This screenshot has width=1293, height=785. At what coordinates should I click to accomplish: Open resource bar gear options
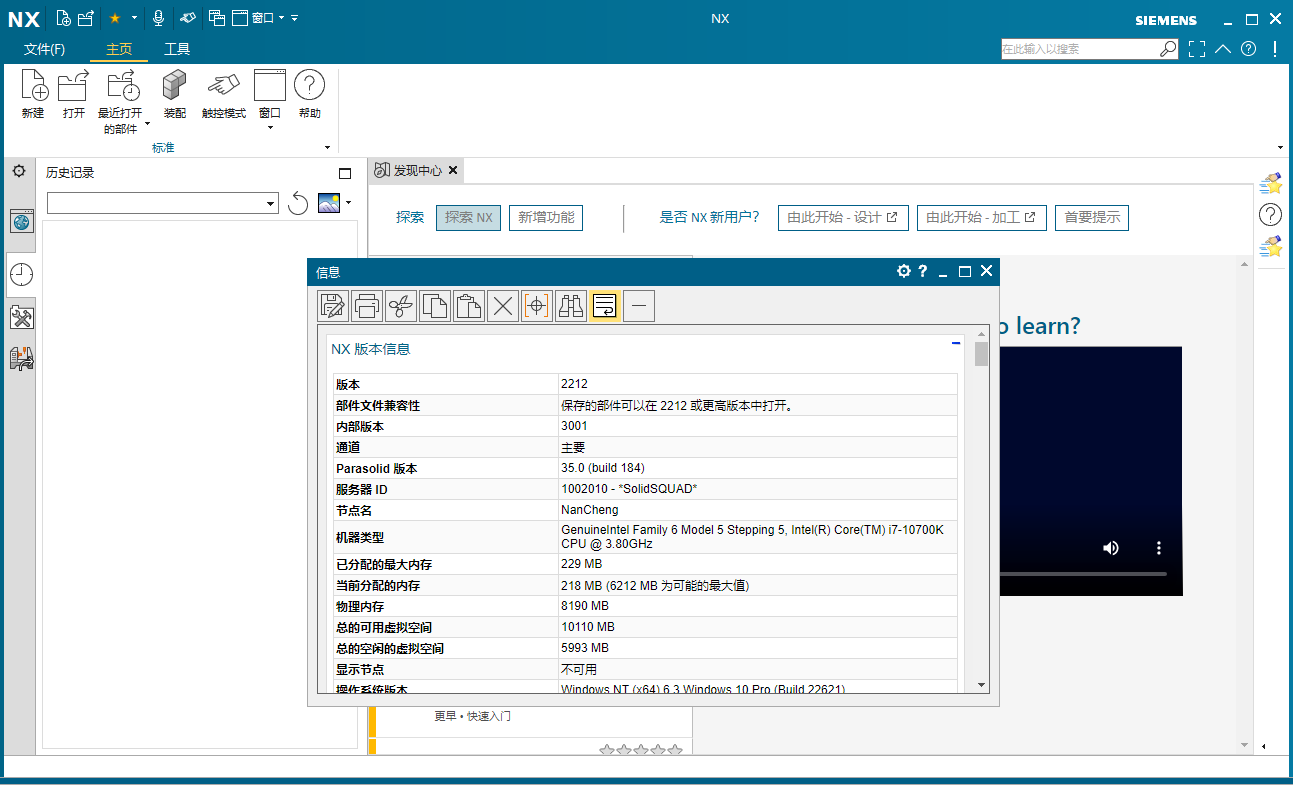(18, 172)
